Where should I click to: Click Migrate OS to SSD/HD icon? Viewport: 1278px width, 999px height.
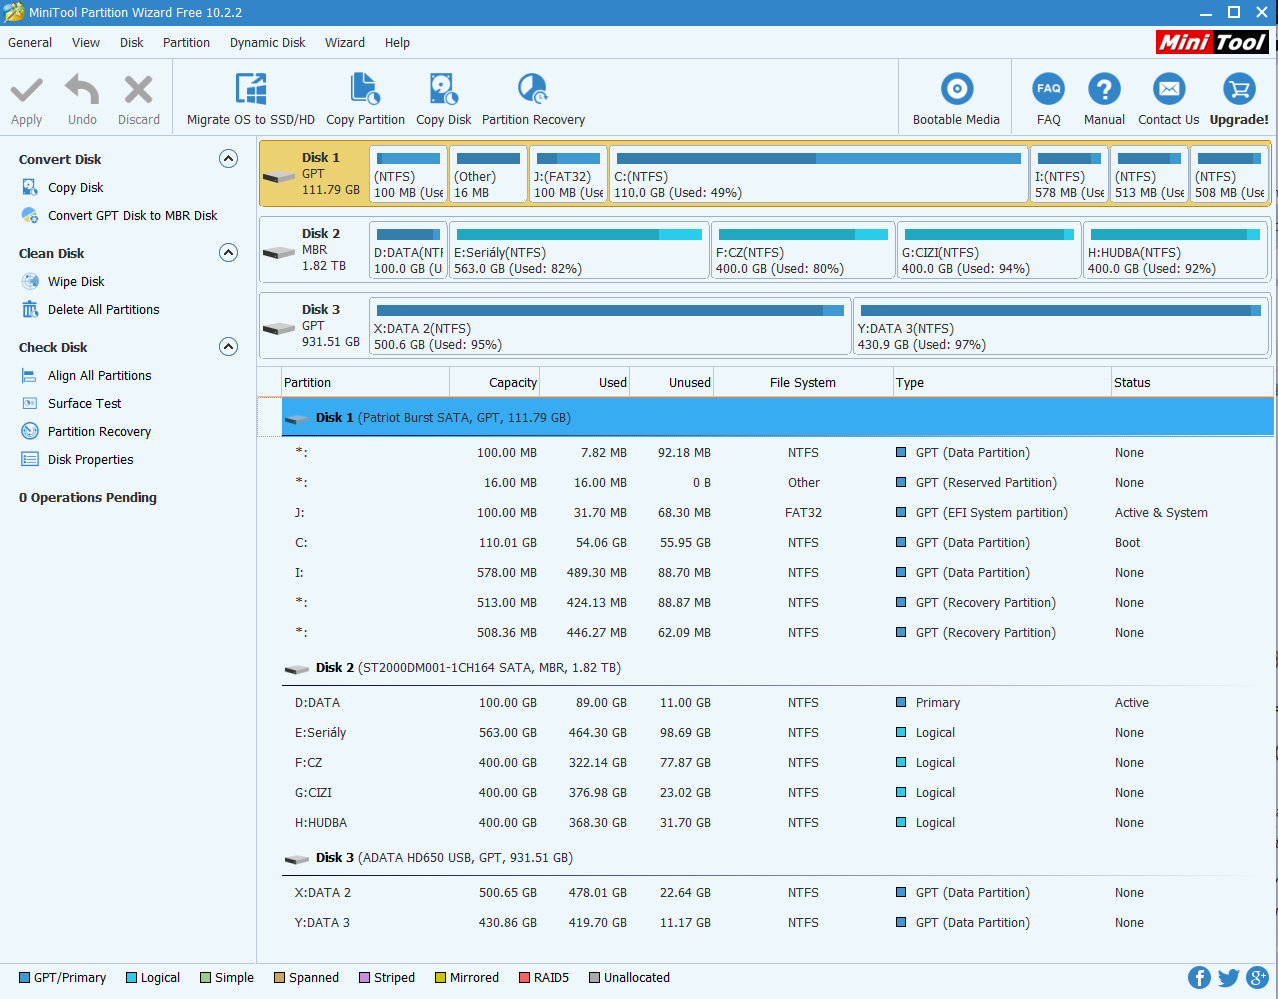[x=250, y=90]
